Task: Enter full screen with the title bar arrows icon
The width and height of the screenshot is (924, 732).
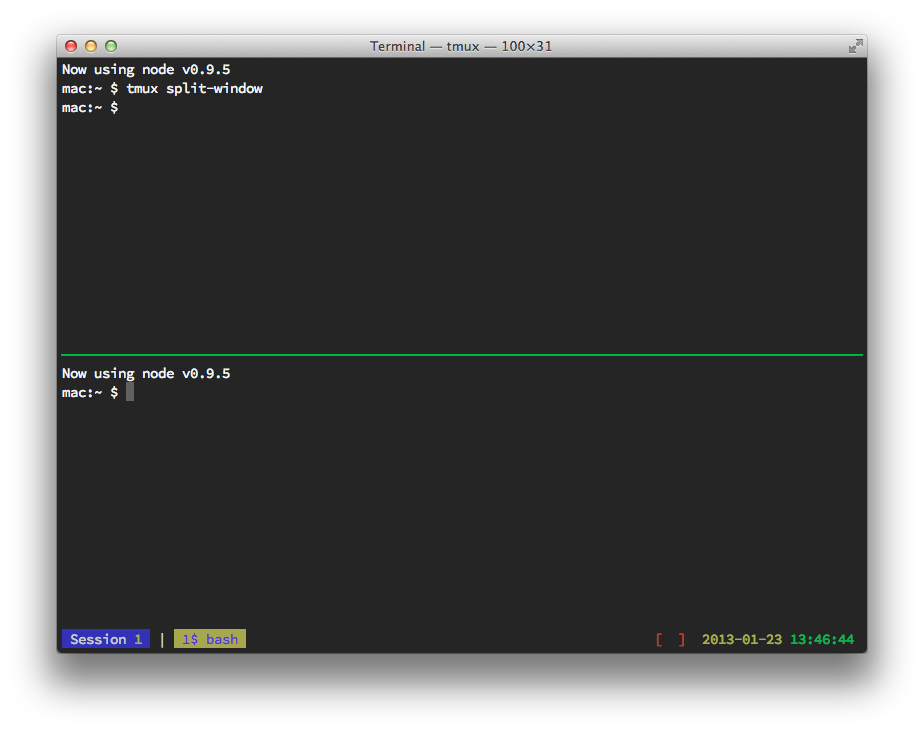Action: [856, 46]
